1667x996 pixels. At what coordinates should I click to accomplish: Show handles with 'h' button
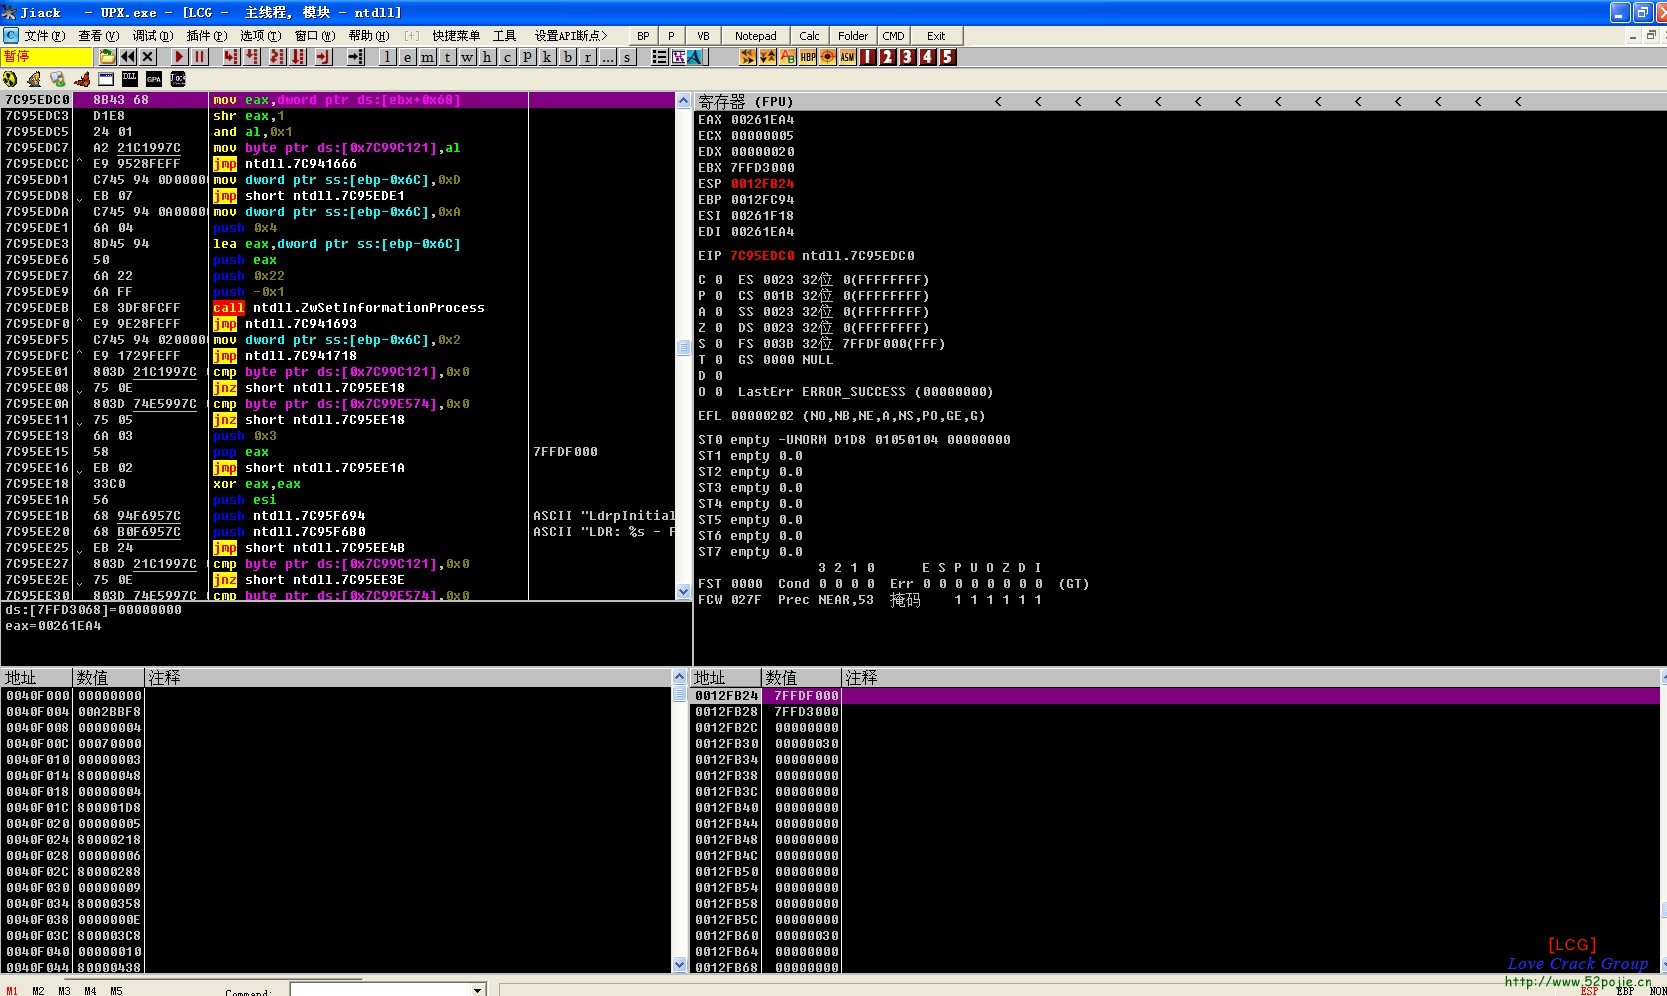[487, 57]
